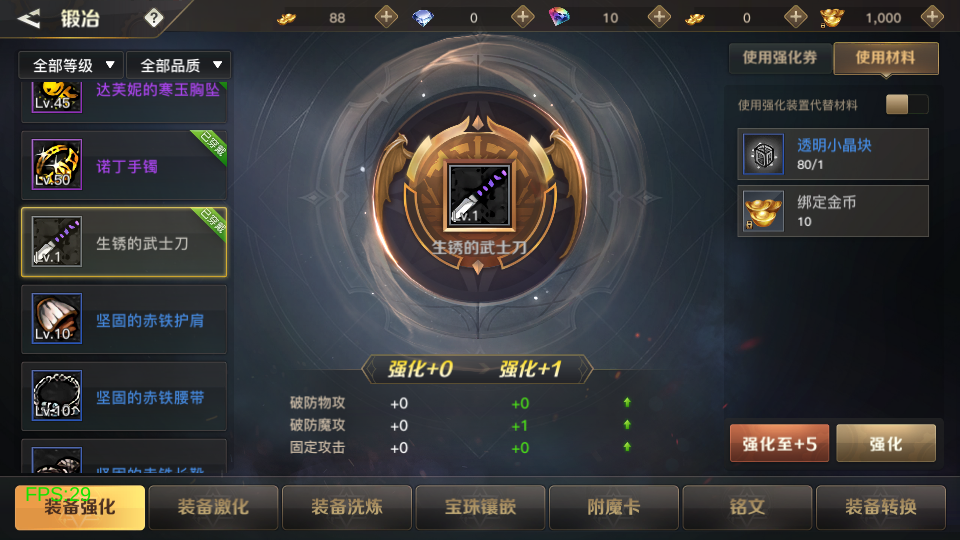This screenshot has height=540, width=960.
Task: Go back using the arrow icon
Action: [28, 18]
